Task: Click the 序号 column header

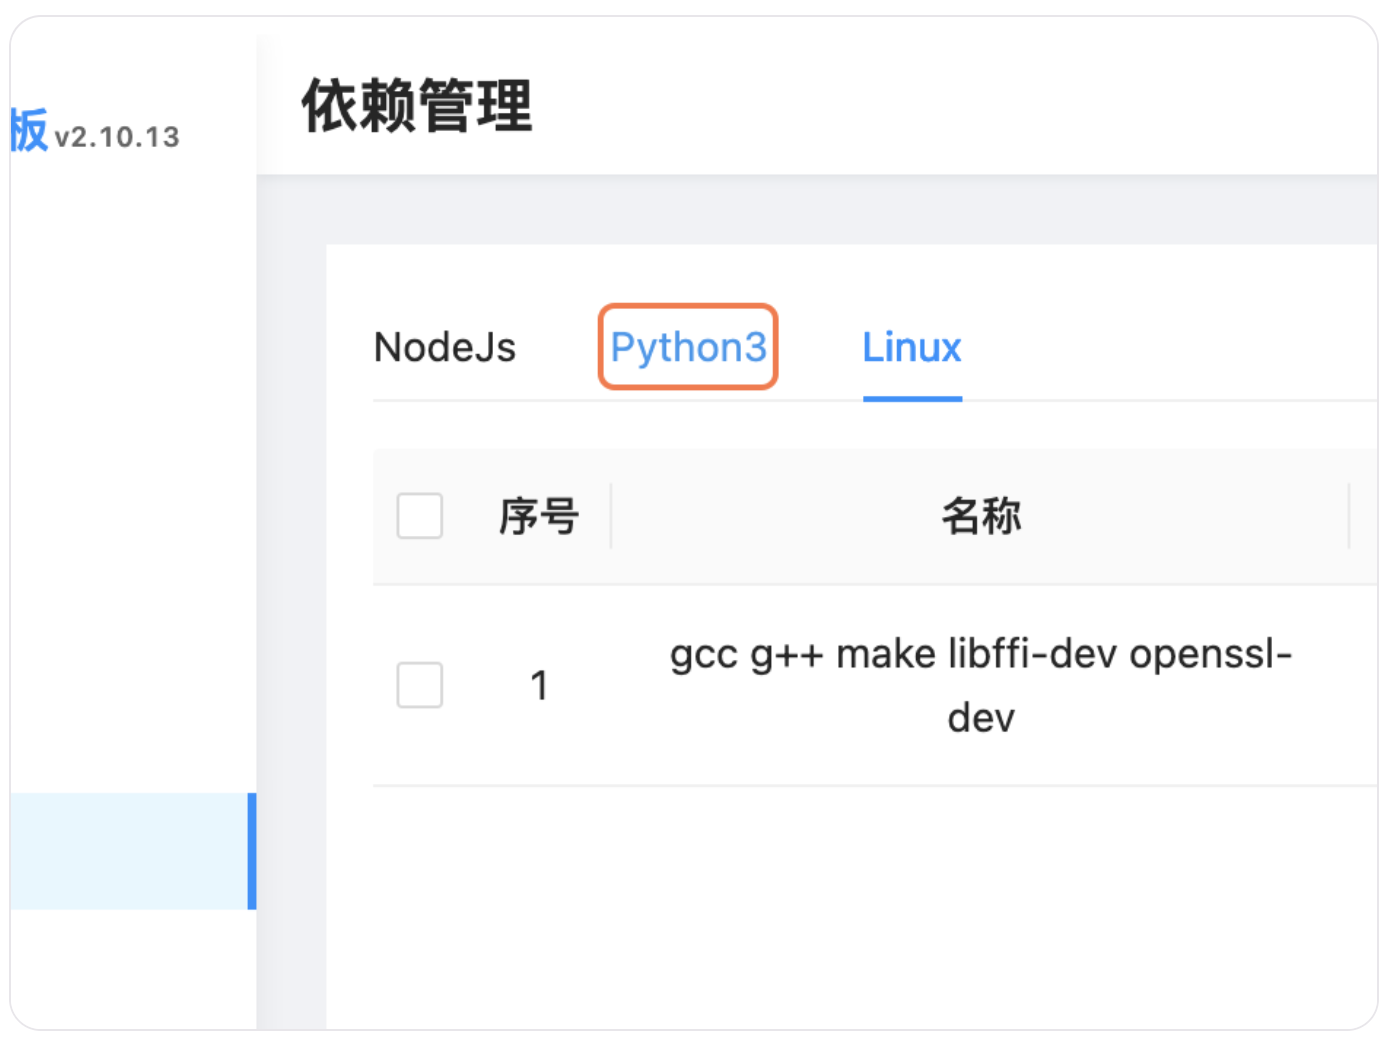Action: click(539, 517)
